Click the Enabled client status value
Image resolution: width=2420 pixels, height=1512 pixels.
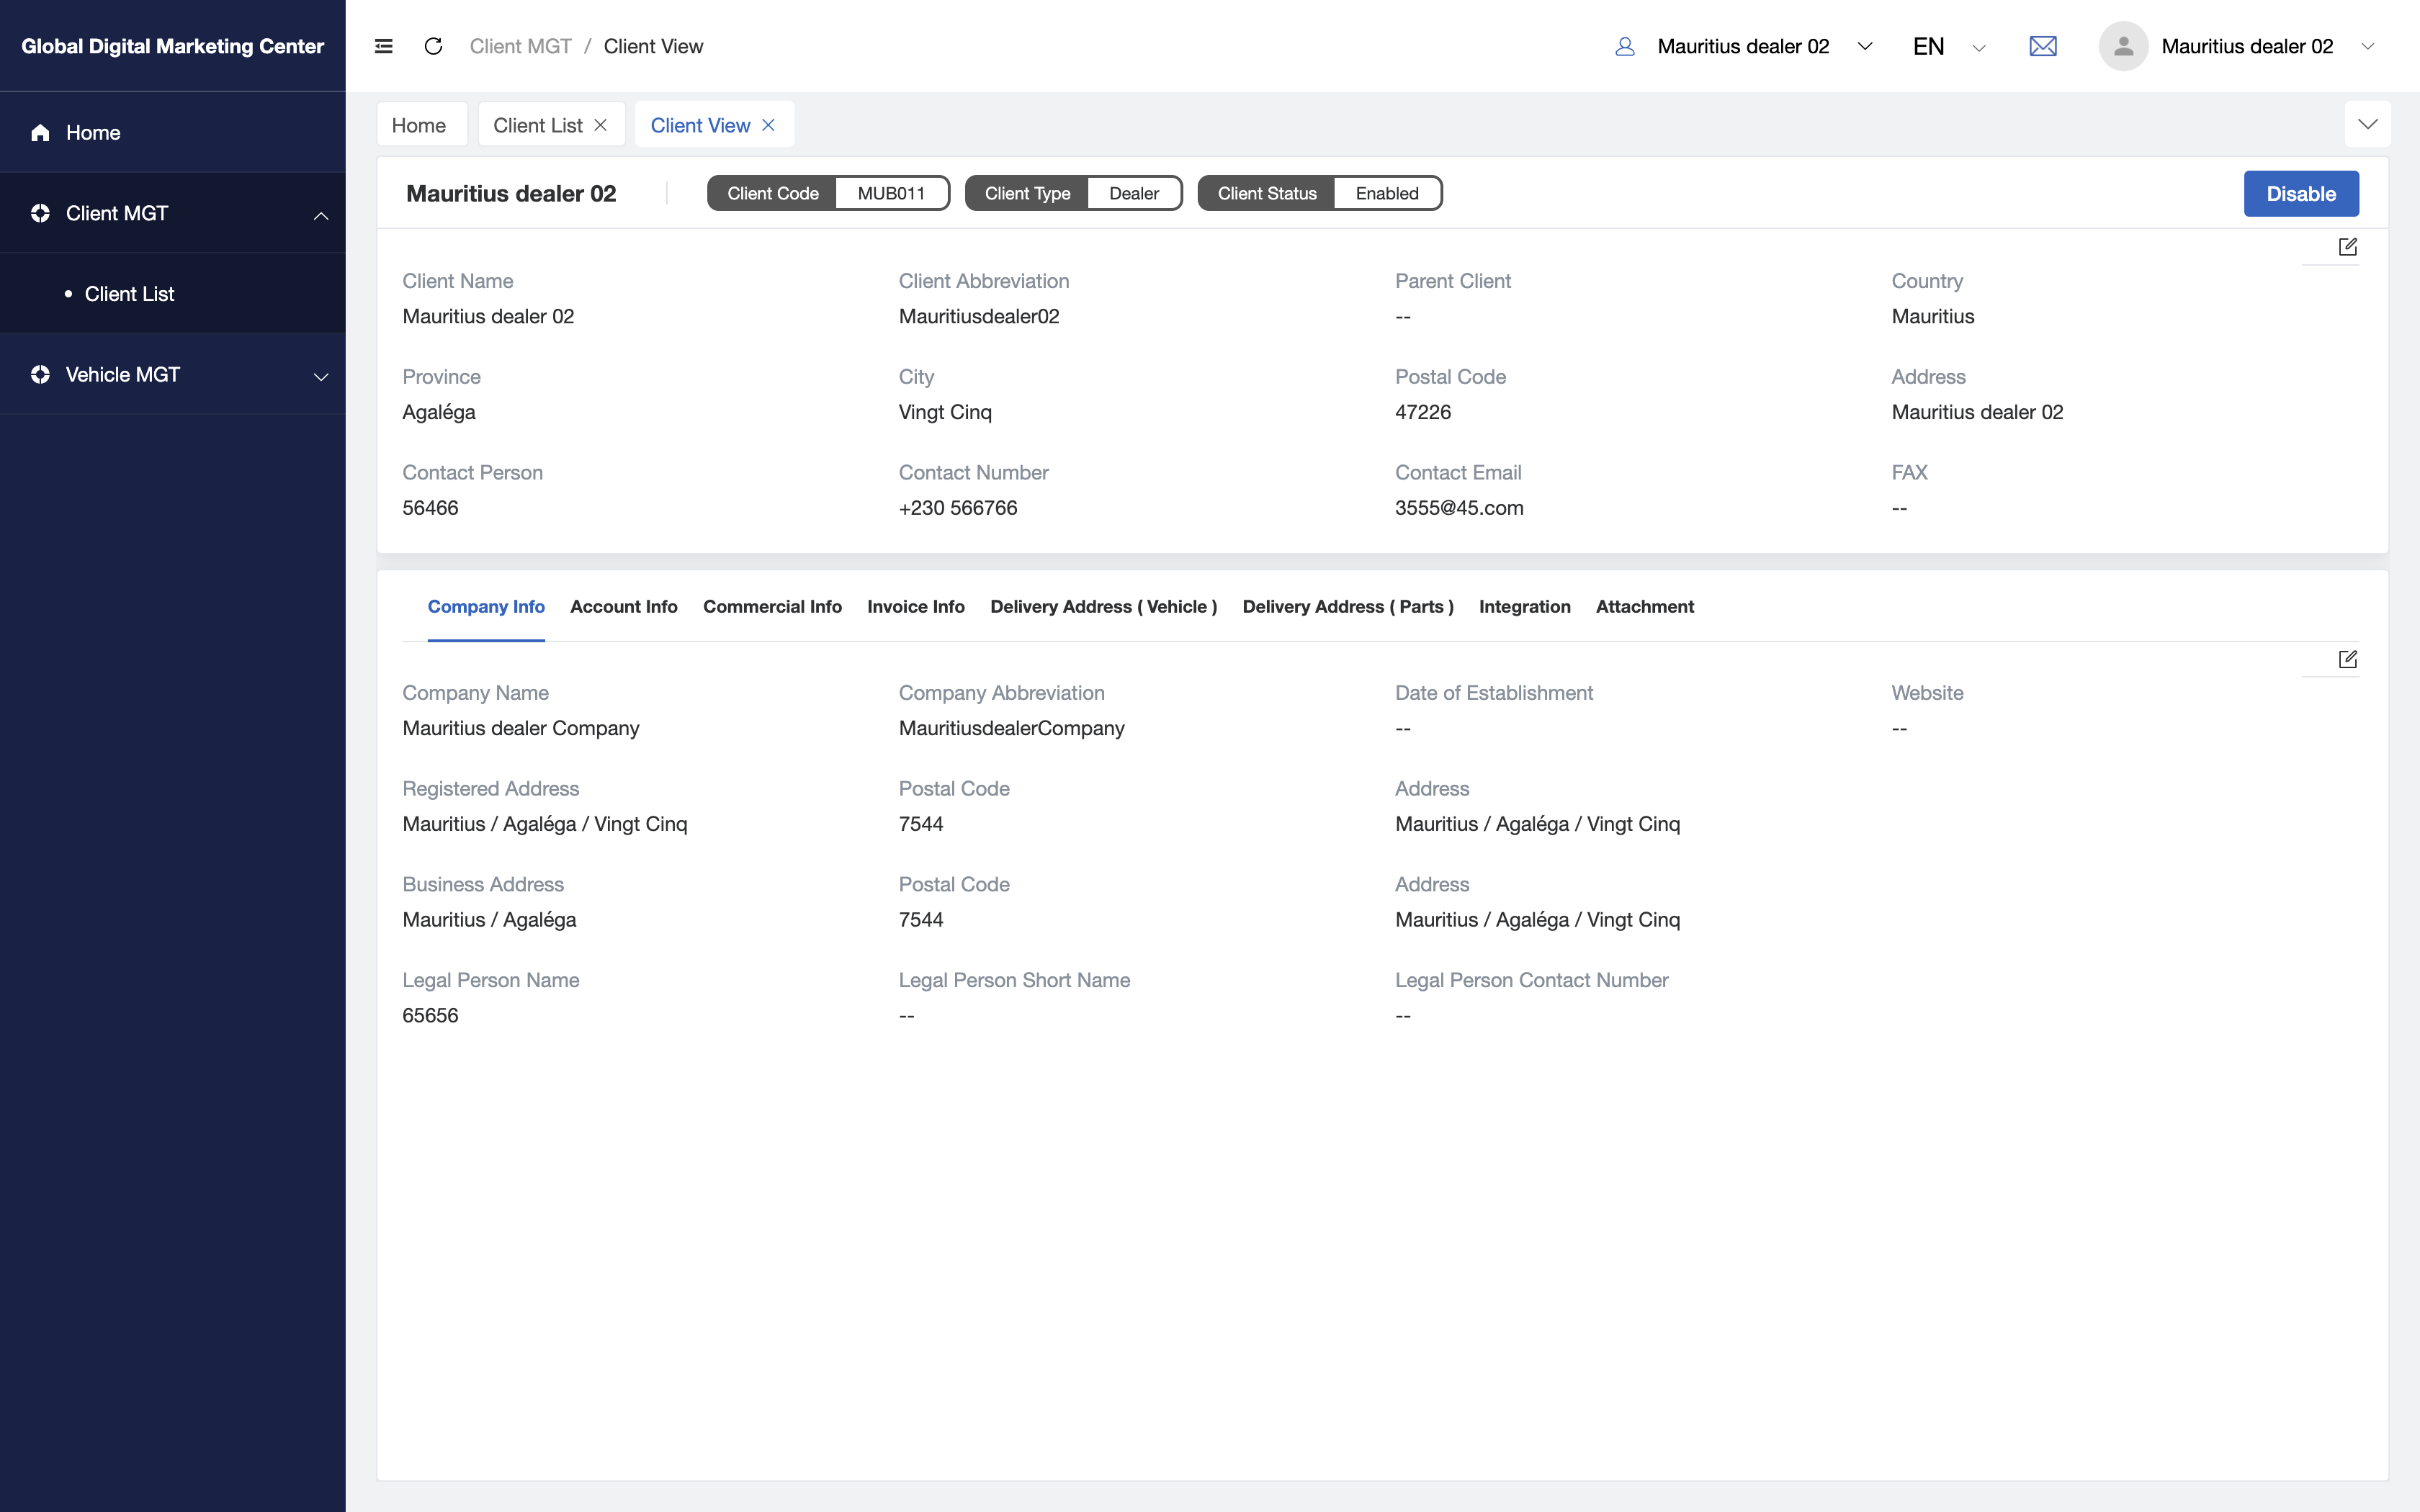coord(1386,193)
